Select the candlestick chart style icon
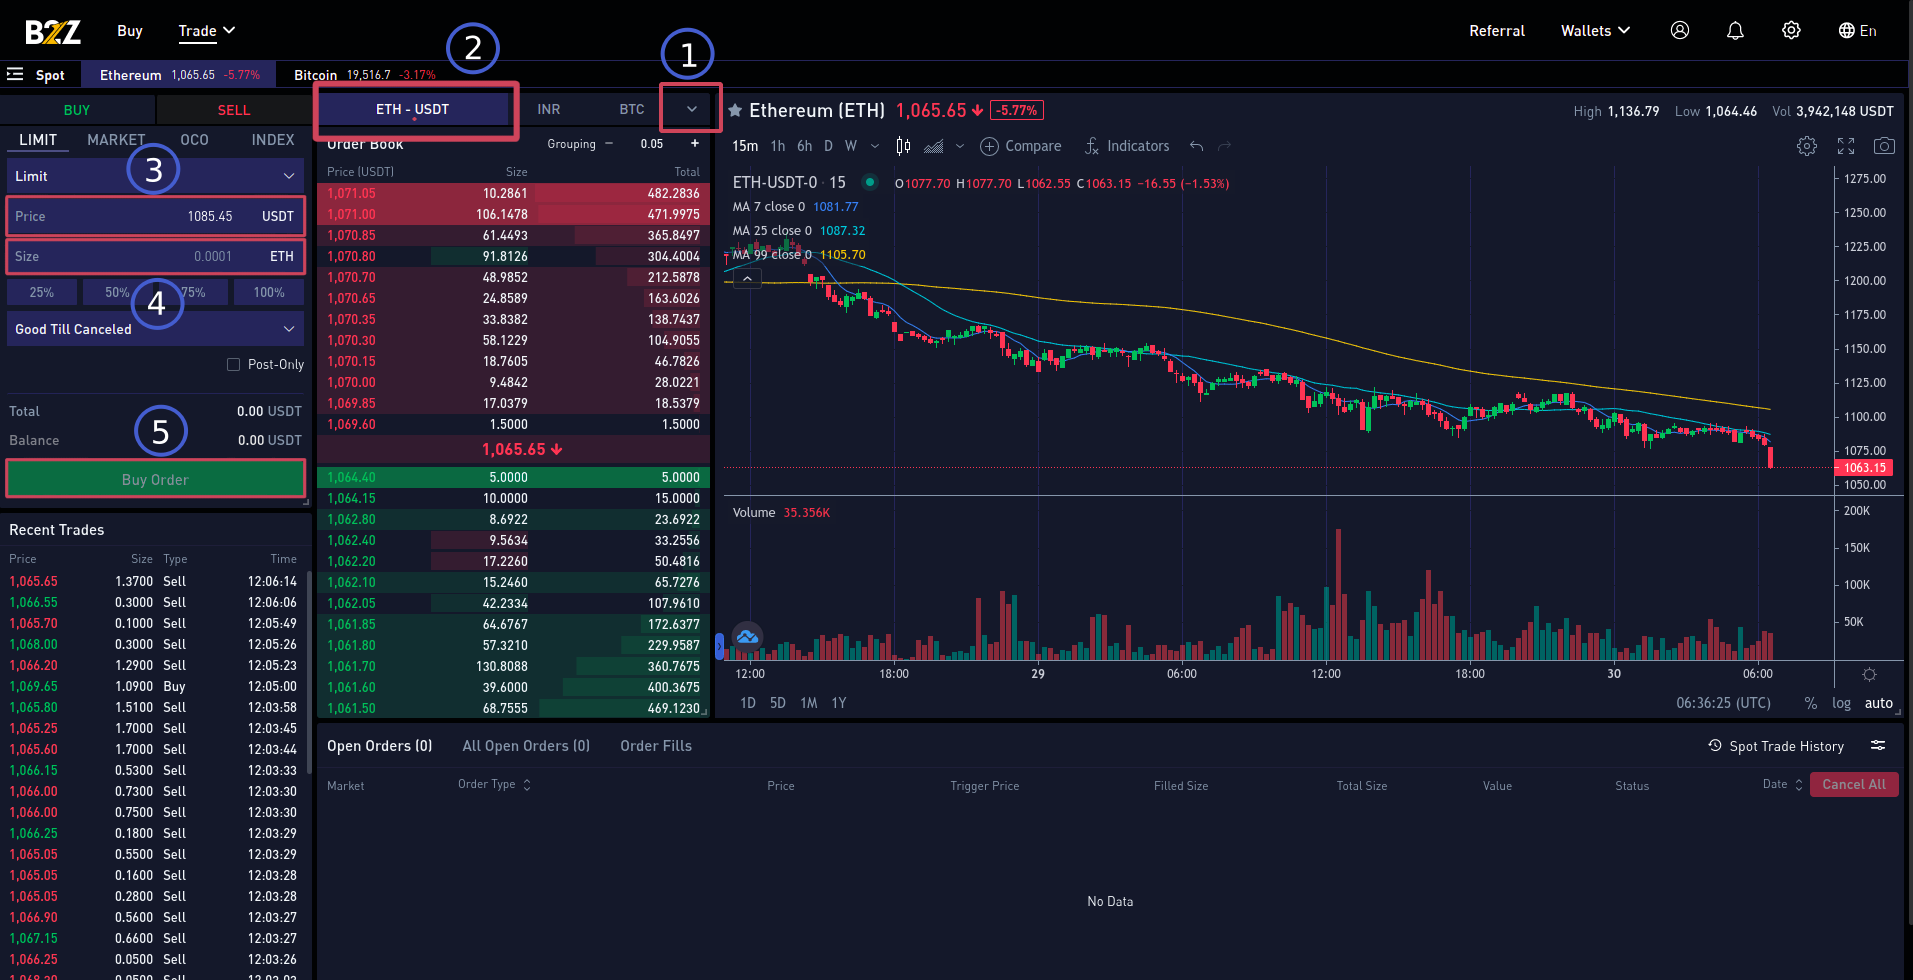The height and width of the screenshot is (980, 1913). [903, 146]
